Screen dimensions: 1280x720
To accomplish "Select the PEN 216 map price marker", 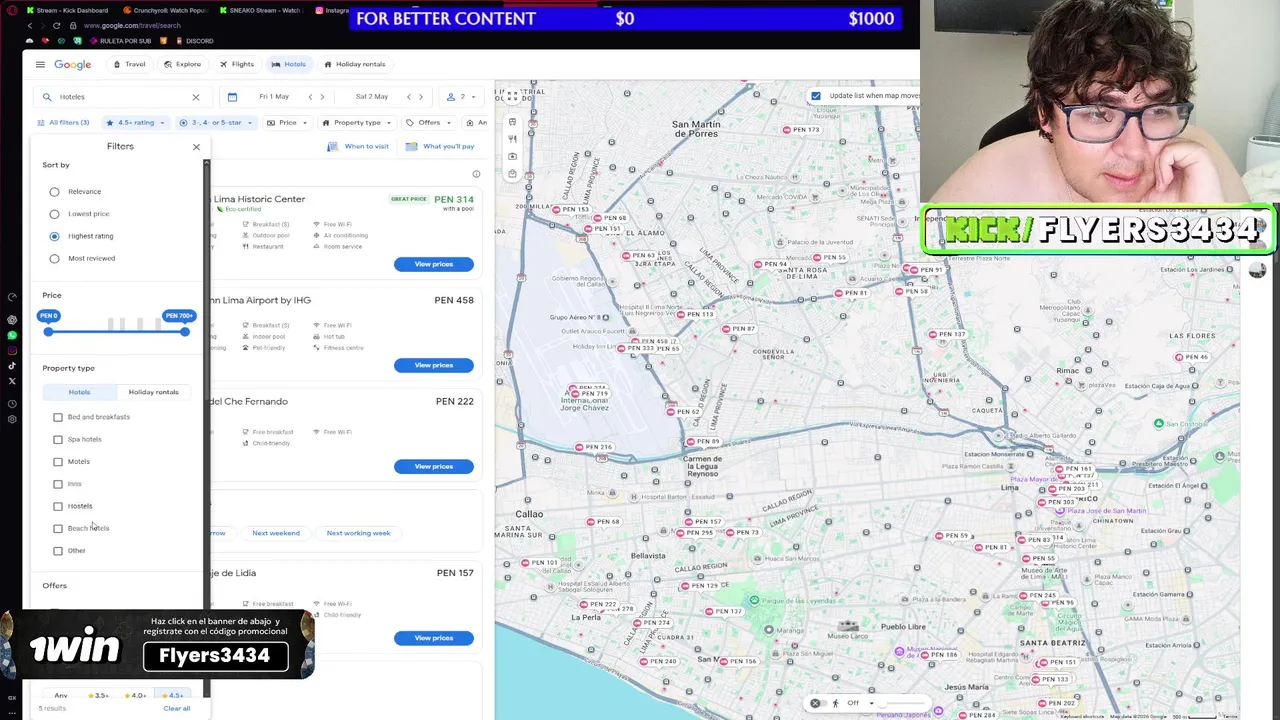I will [x=593, y=447].
